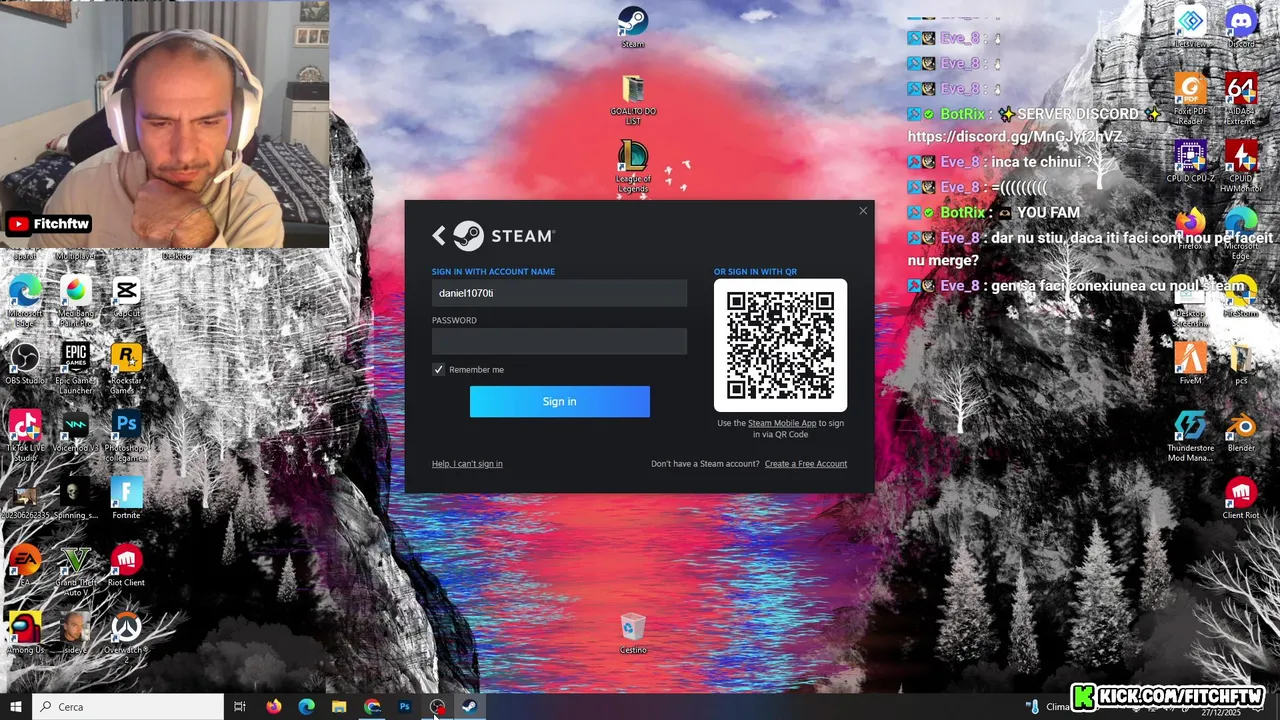1280x720 pixels.
Task: Open the TikTok LIVE Studio icon
Action: (25, 435)
